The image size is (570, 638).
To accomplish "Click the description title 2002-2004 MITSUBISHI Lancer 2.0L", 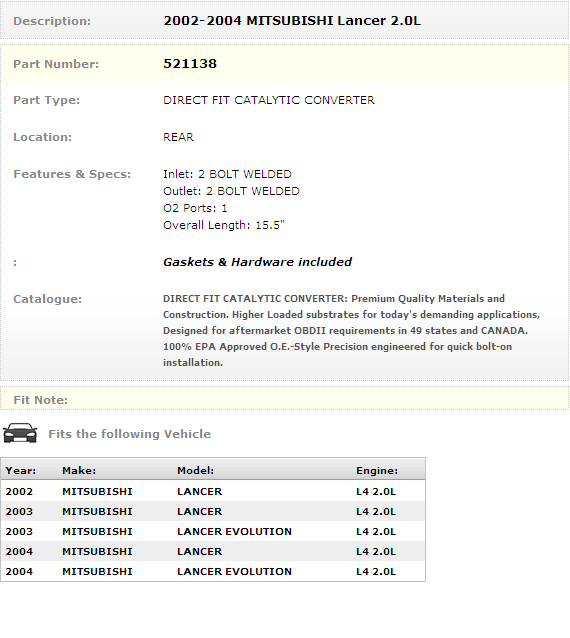I will tap(292, 21).
